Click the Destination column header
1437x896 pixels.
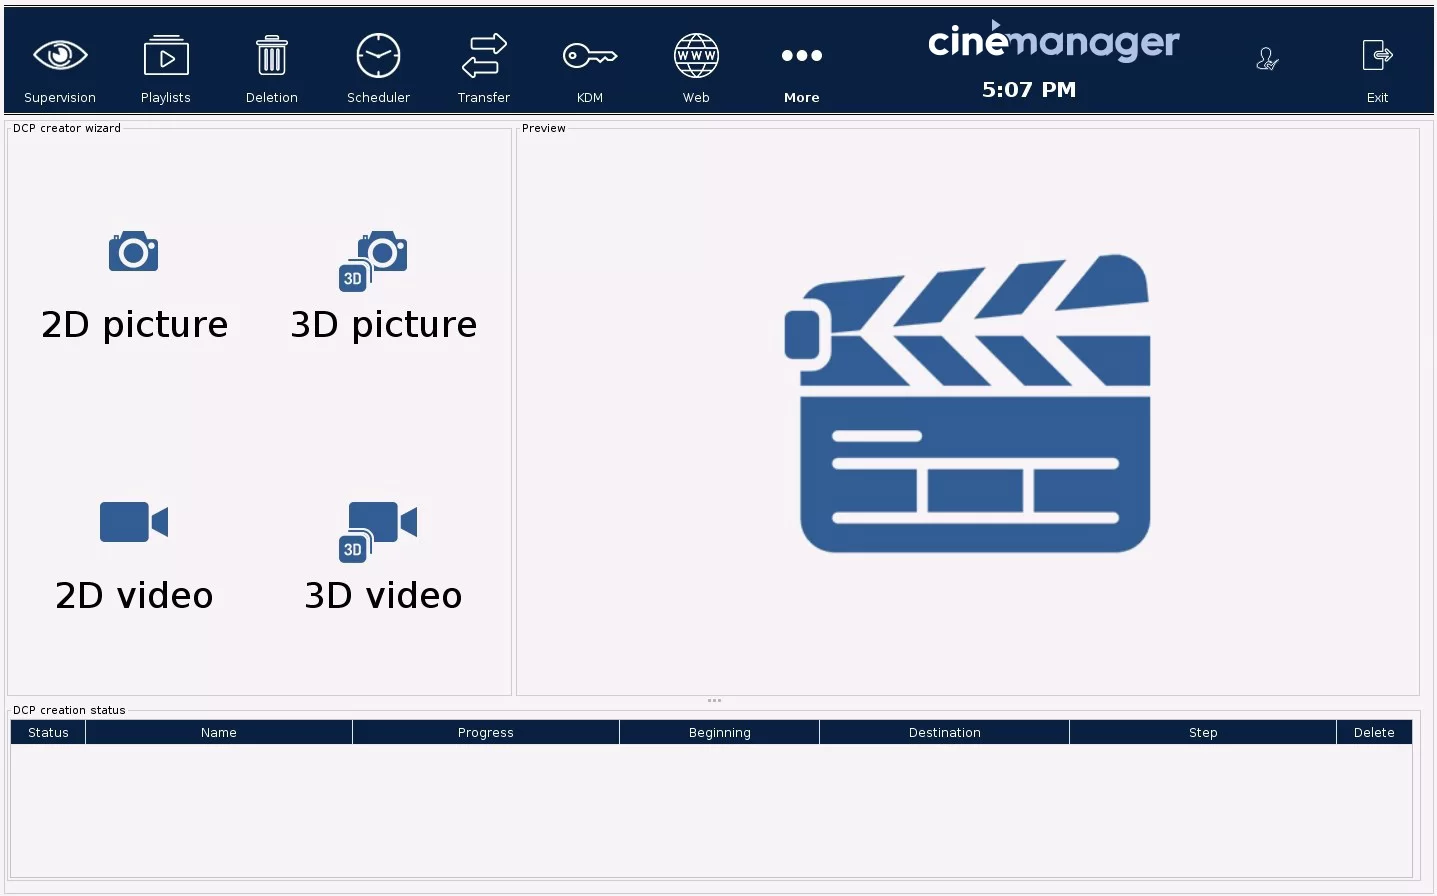[945, 733]
